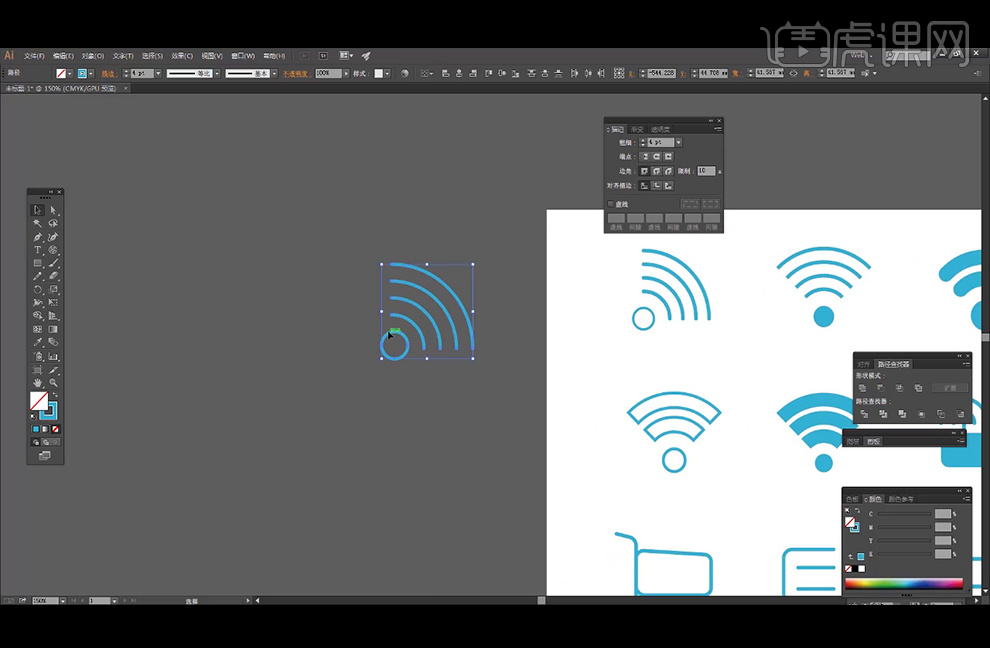Pick a color from the spectrum bar
Screen dimensions: 990x648
(903, 583)
